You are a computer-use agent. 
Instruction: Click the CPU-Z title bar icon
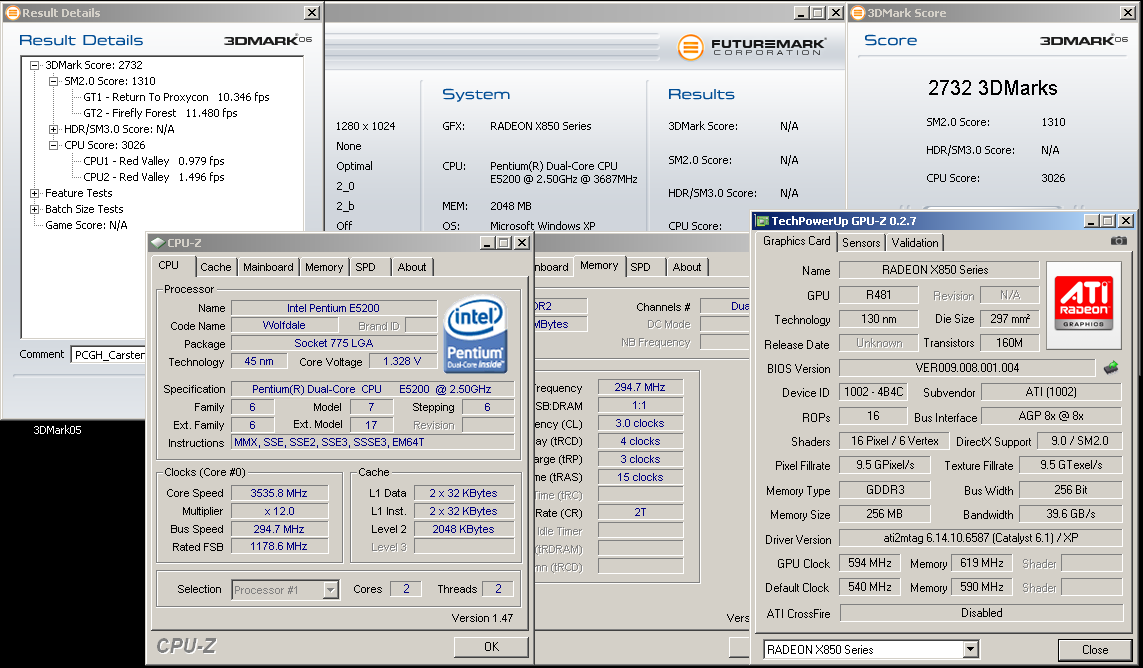[x=157, y=243]
